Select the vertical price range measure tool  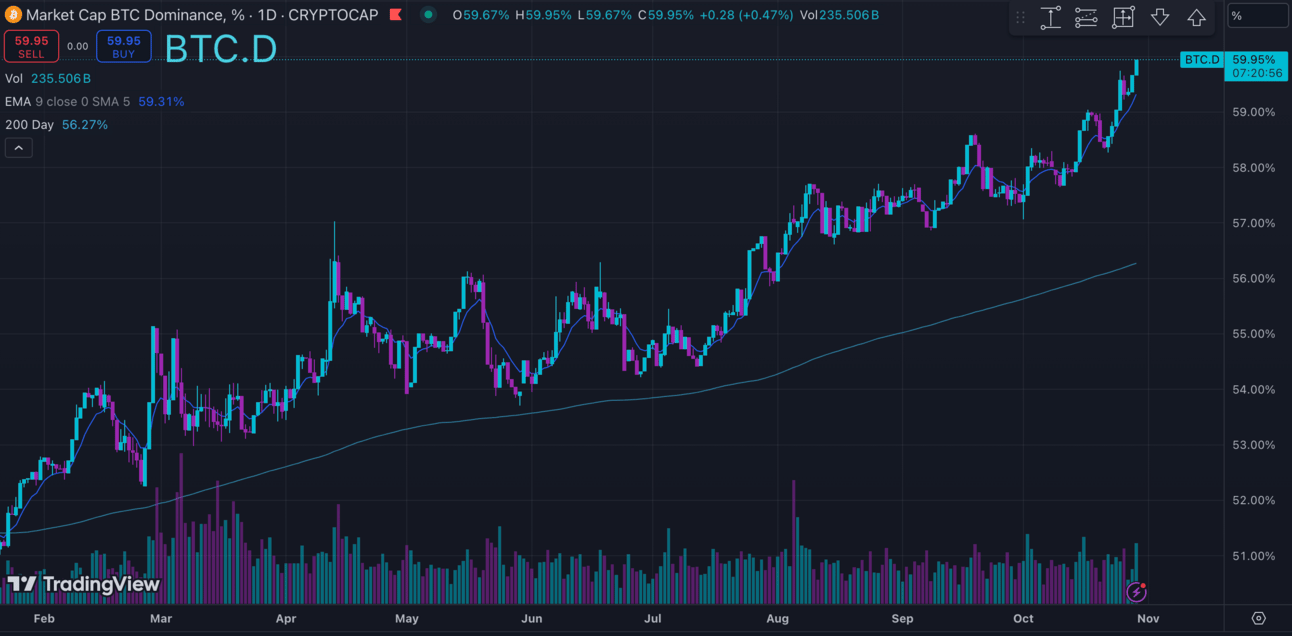[1050, 17]
